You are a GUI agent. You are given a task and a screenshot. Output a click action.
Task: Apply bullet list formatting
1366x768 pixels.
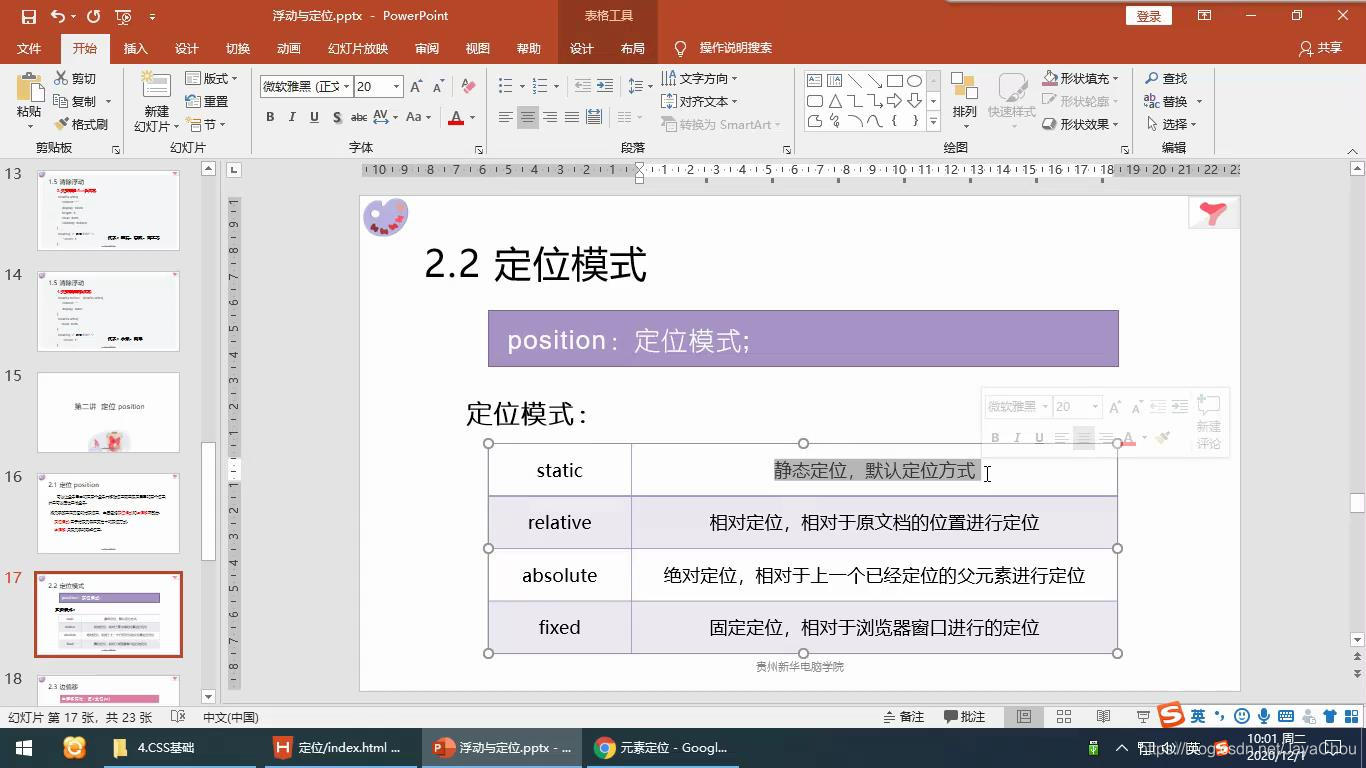(506, 86)
